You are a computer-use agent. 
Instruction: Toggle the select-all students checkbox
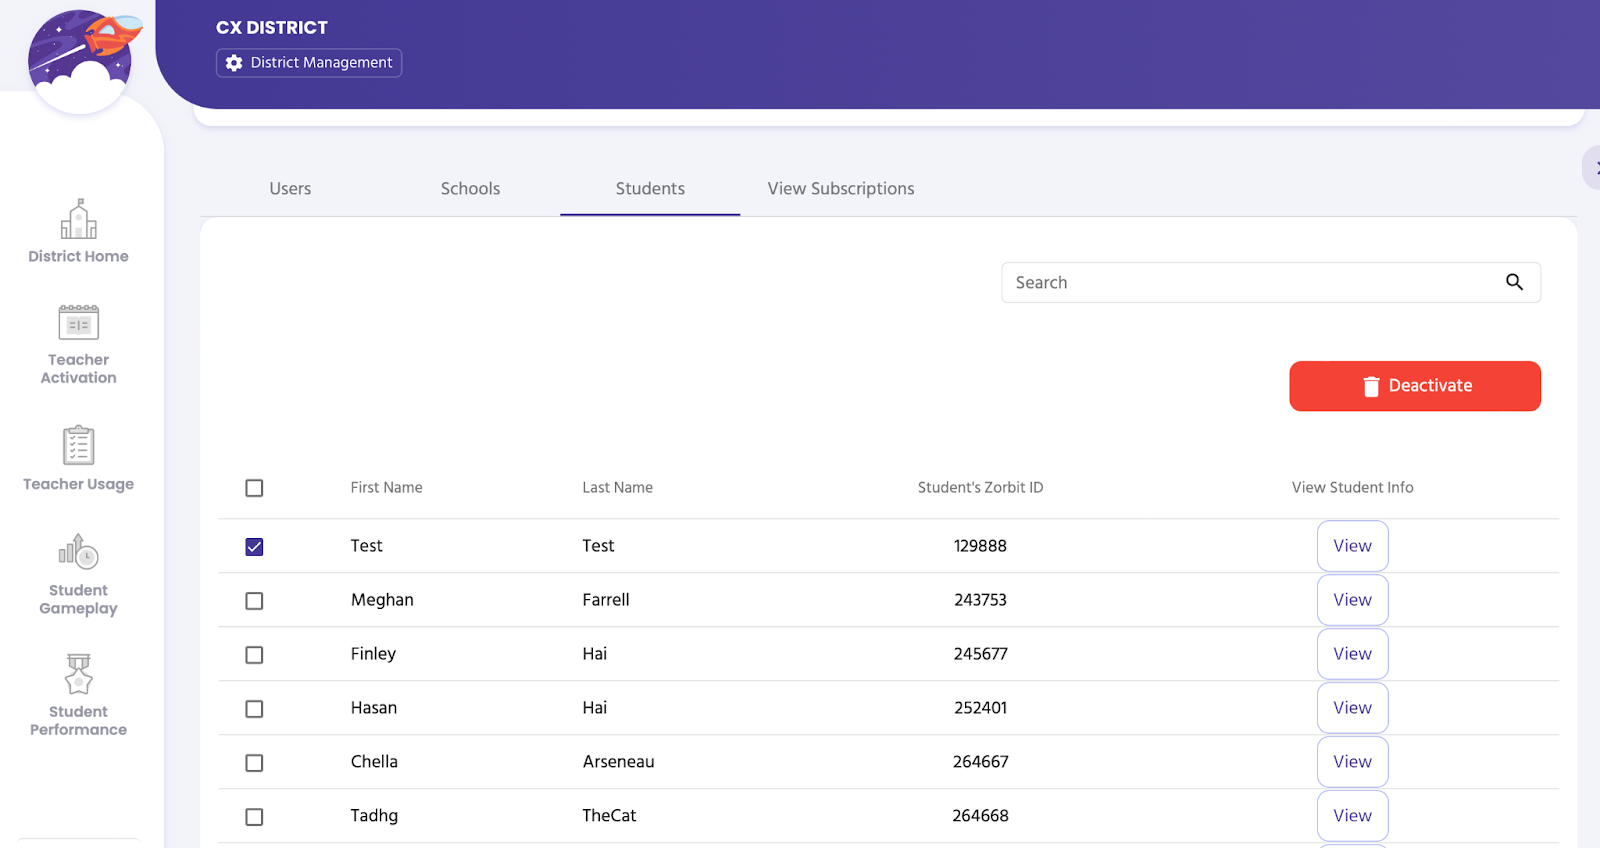(254, 488)
